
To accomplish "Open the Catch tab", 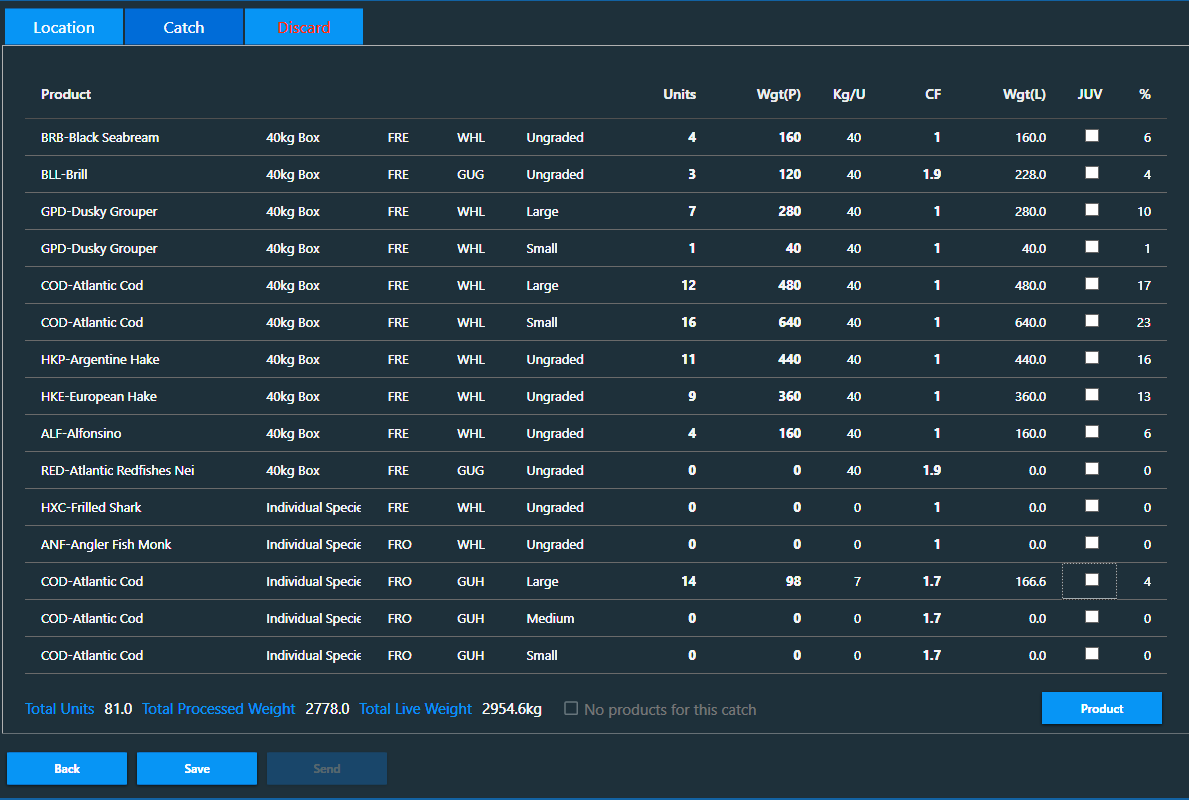I will [184, 27].
